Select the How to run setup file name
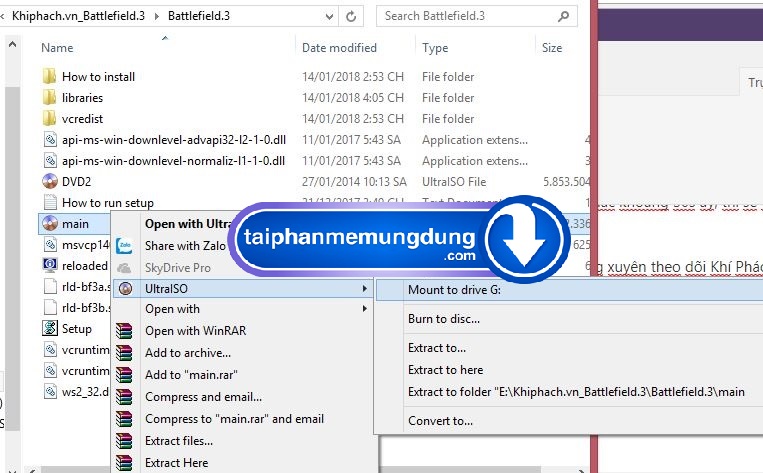The height and width of the screenshot is (473, 763). [x=108, y=202]
